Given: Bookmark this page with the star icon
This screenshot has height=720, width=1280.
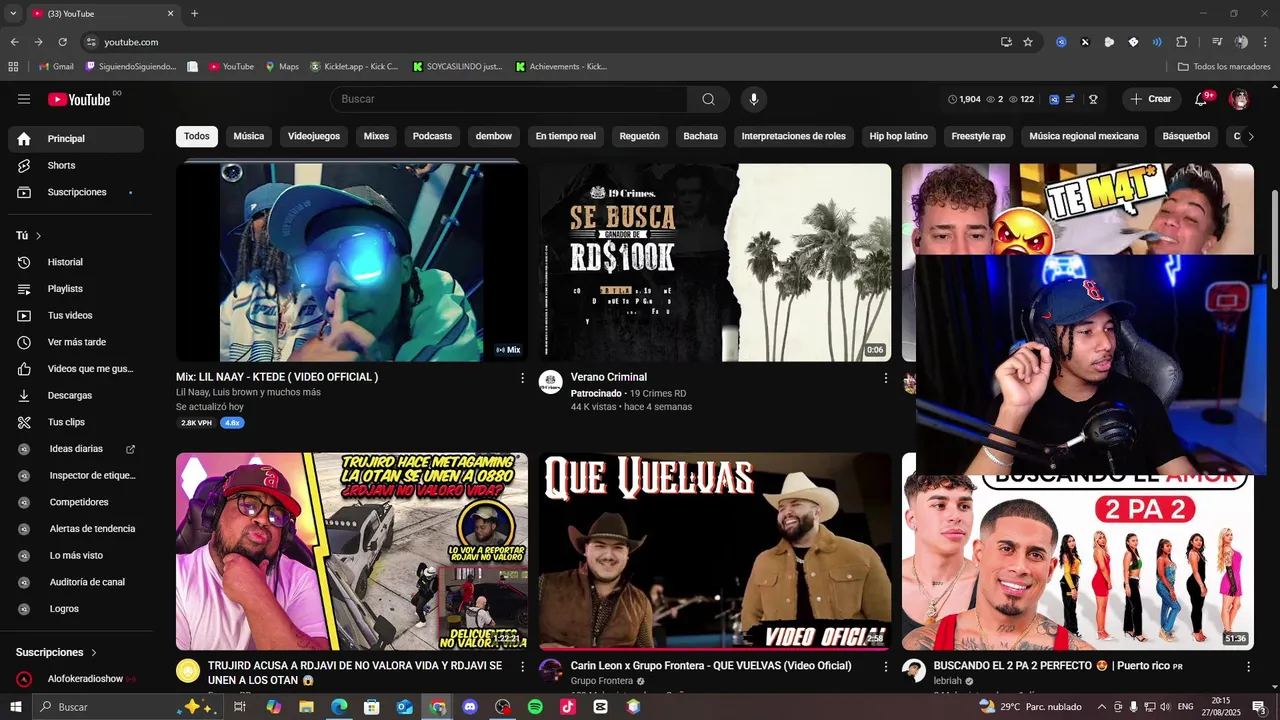Looking at the screenshot, I should [1028, 42].
